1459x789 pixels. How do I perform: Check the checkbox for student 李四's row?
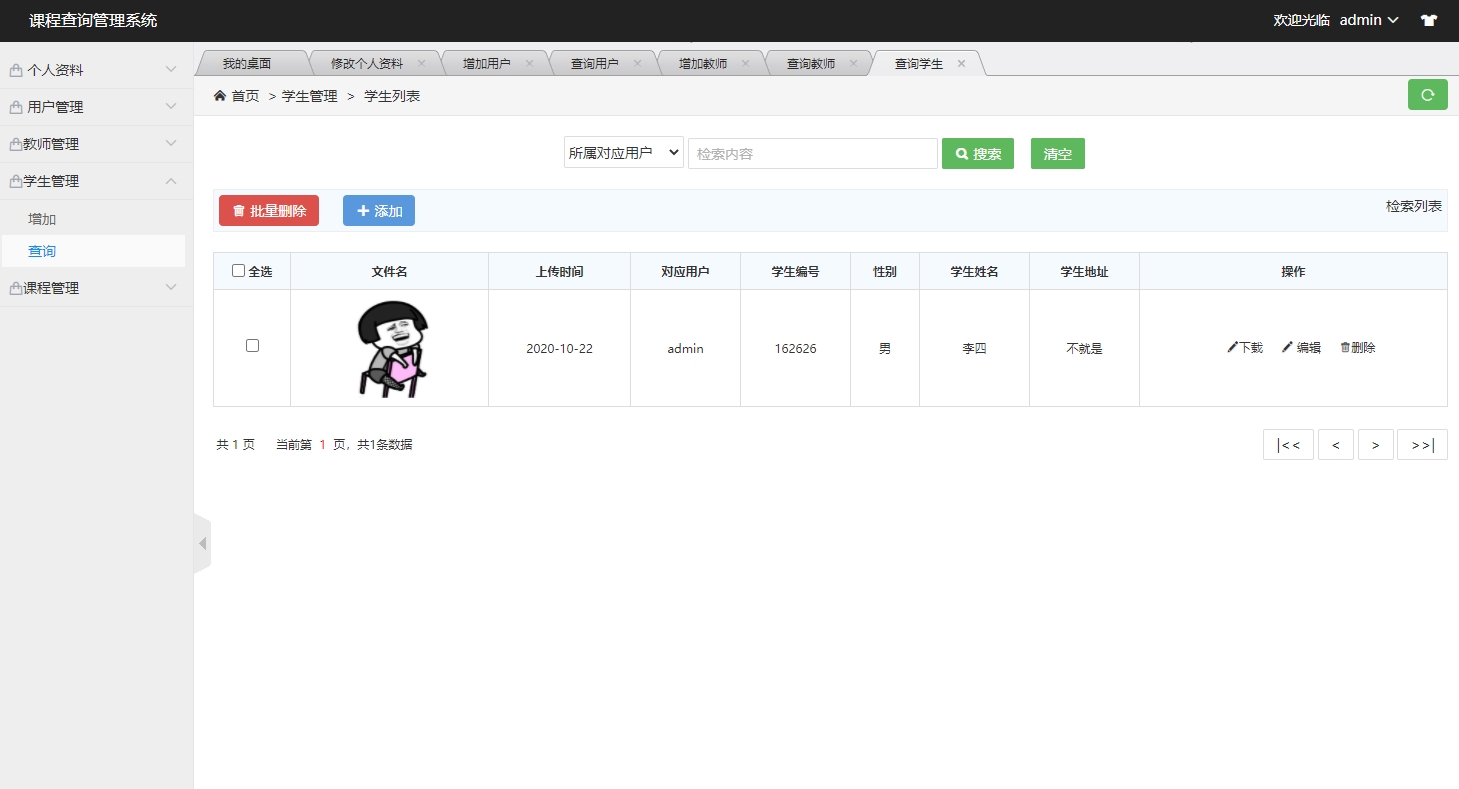[x=252, y=345]
